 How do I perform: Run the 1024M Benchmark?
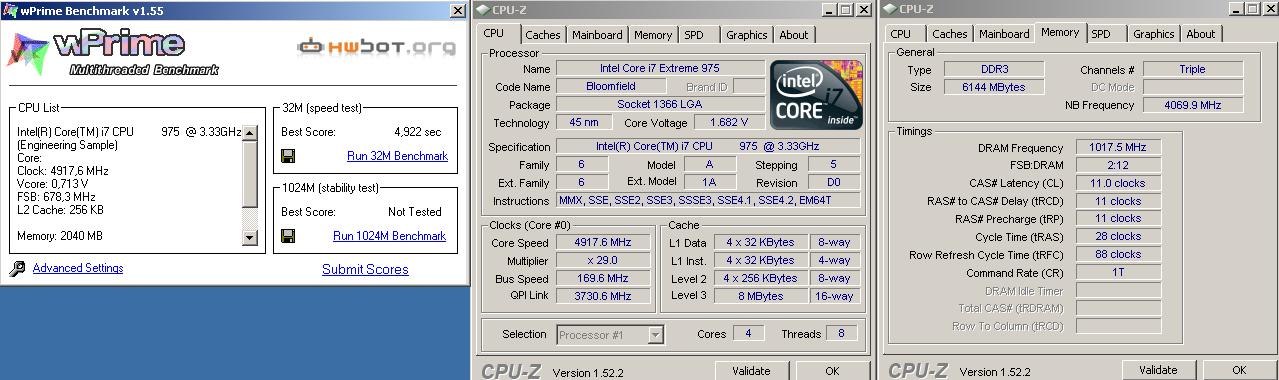389,236
